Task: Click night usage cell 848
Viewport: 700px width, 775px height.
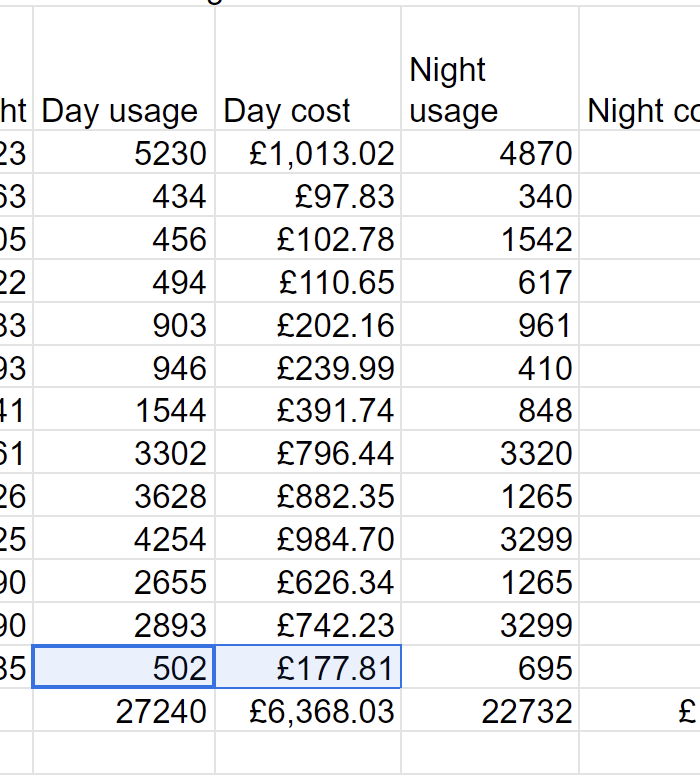Action: click(490, 410)
